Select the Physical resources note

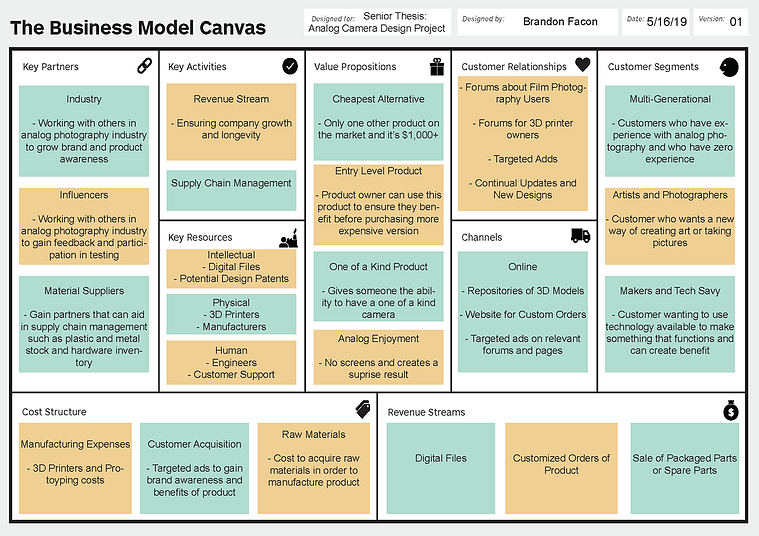(x=231, y=314)
